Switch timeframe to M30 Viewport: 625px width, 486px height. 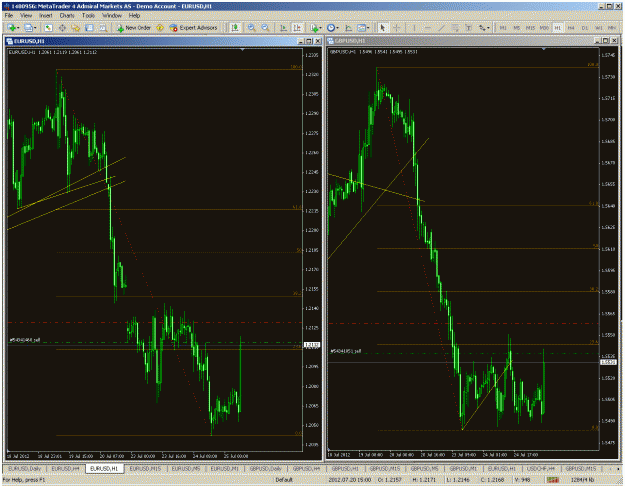coord(544,28)
